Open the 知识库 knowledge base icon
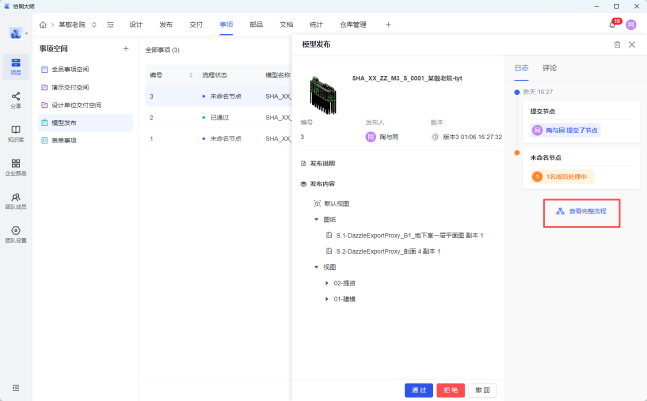The height and width of the screenshot is (401, 647). point(16,132)
